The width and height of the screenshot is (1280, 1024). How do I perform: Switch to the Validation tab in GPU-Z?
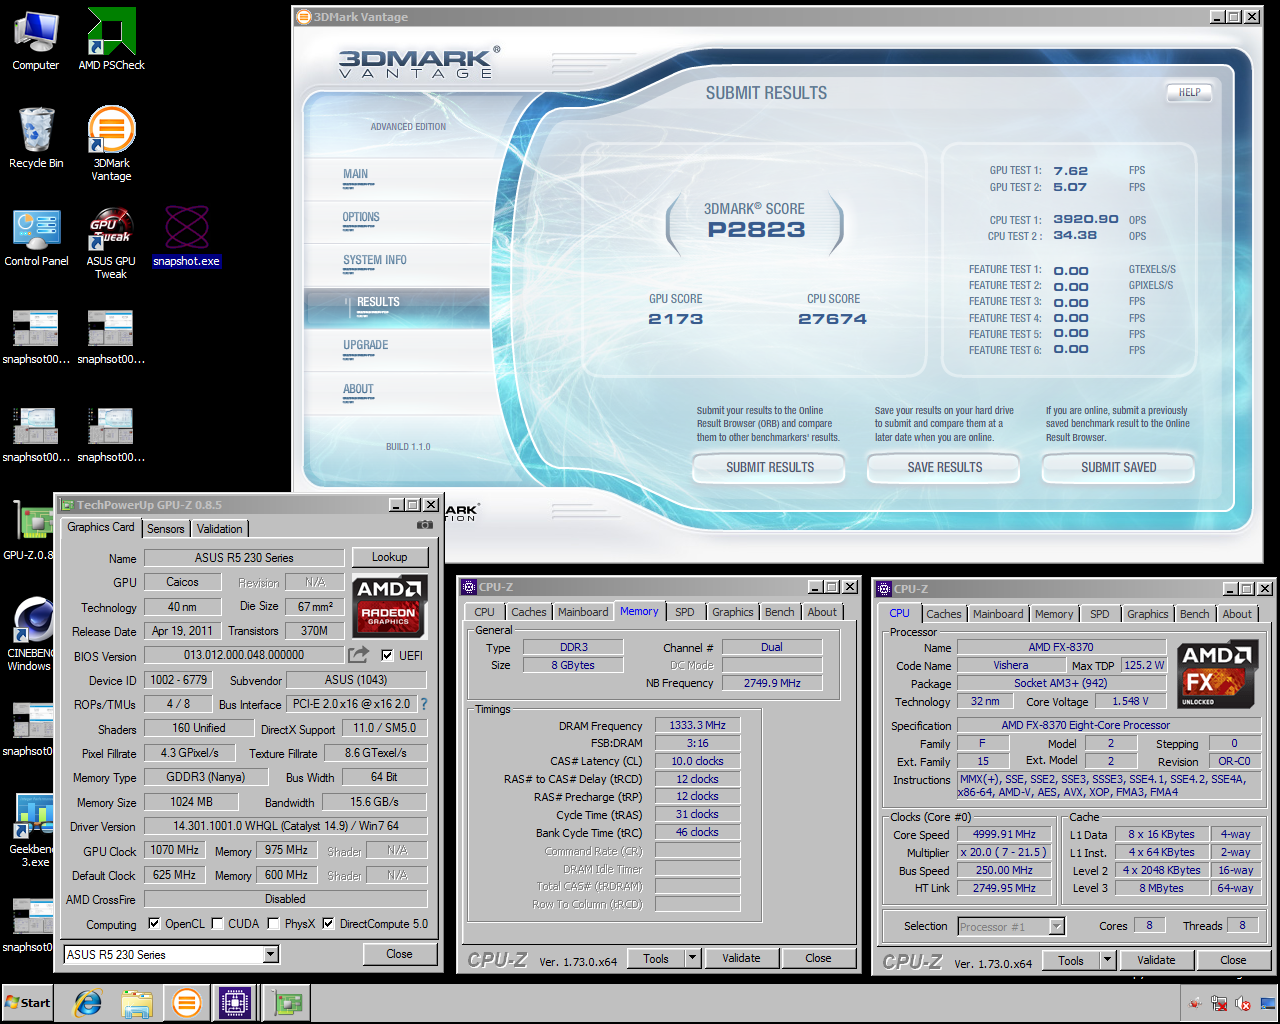click(x=220, y=529)
